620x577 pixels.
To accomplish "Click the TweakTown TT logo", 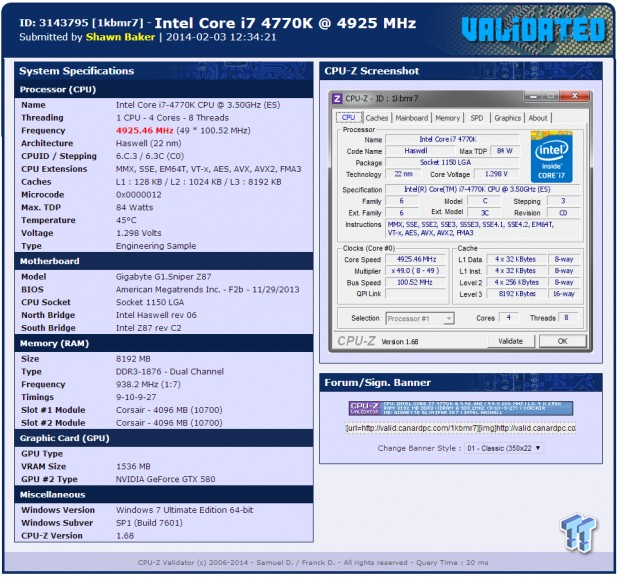I will 578,532.
